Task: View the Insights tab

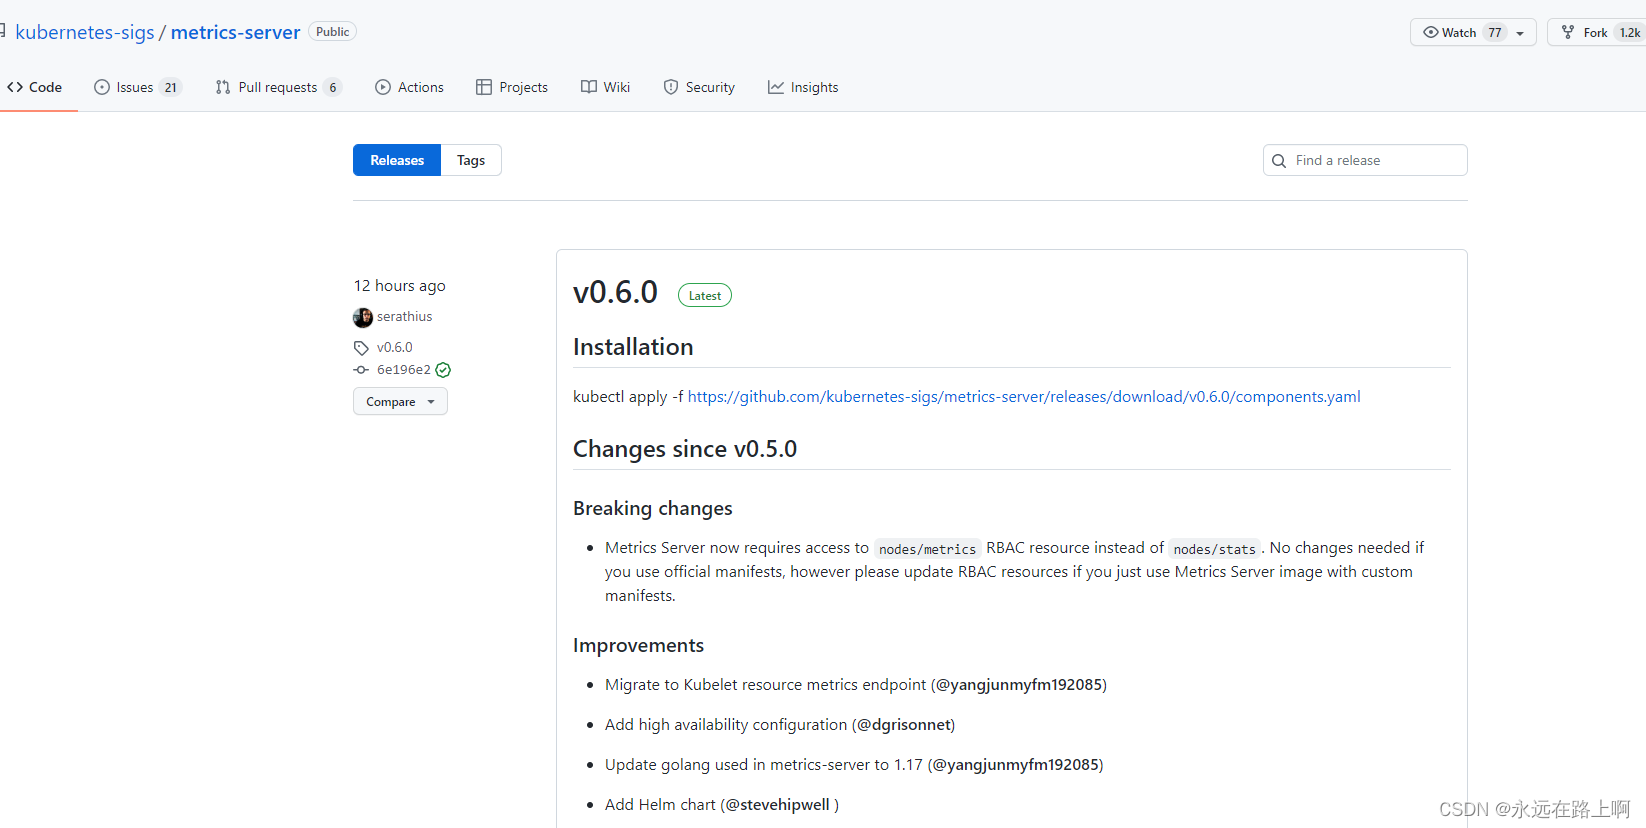Action: (x=803, y=87)
